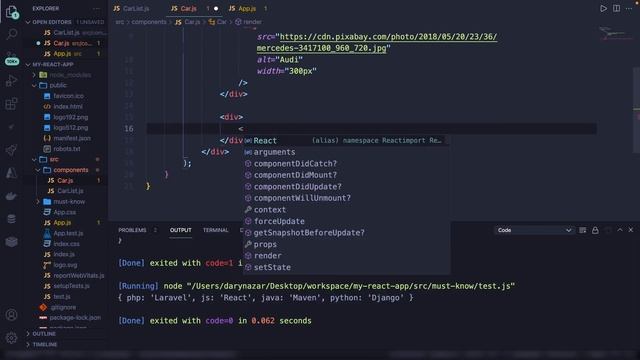Open the Explorer view in activity bar
This screenshot has height=360, width=640.
click(x=12, y=12)
